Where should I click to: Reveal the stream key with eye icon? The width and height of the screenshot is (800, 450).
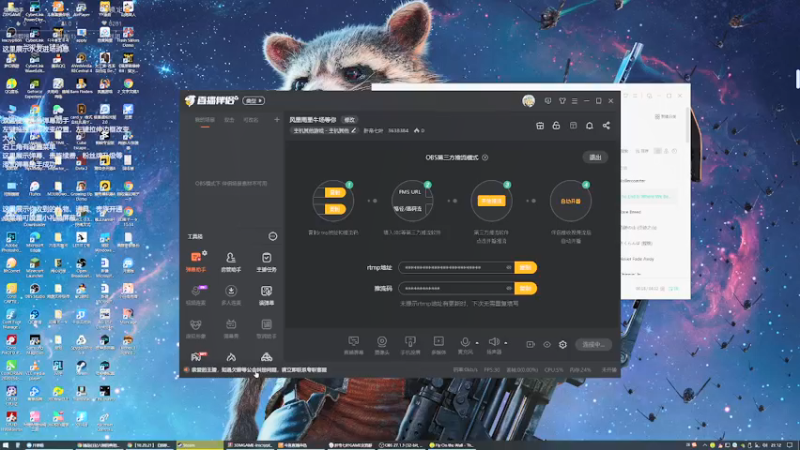508,288
